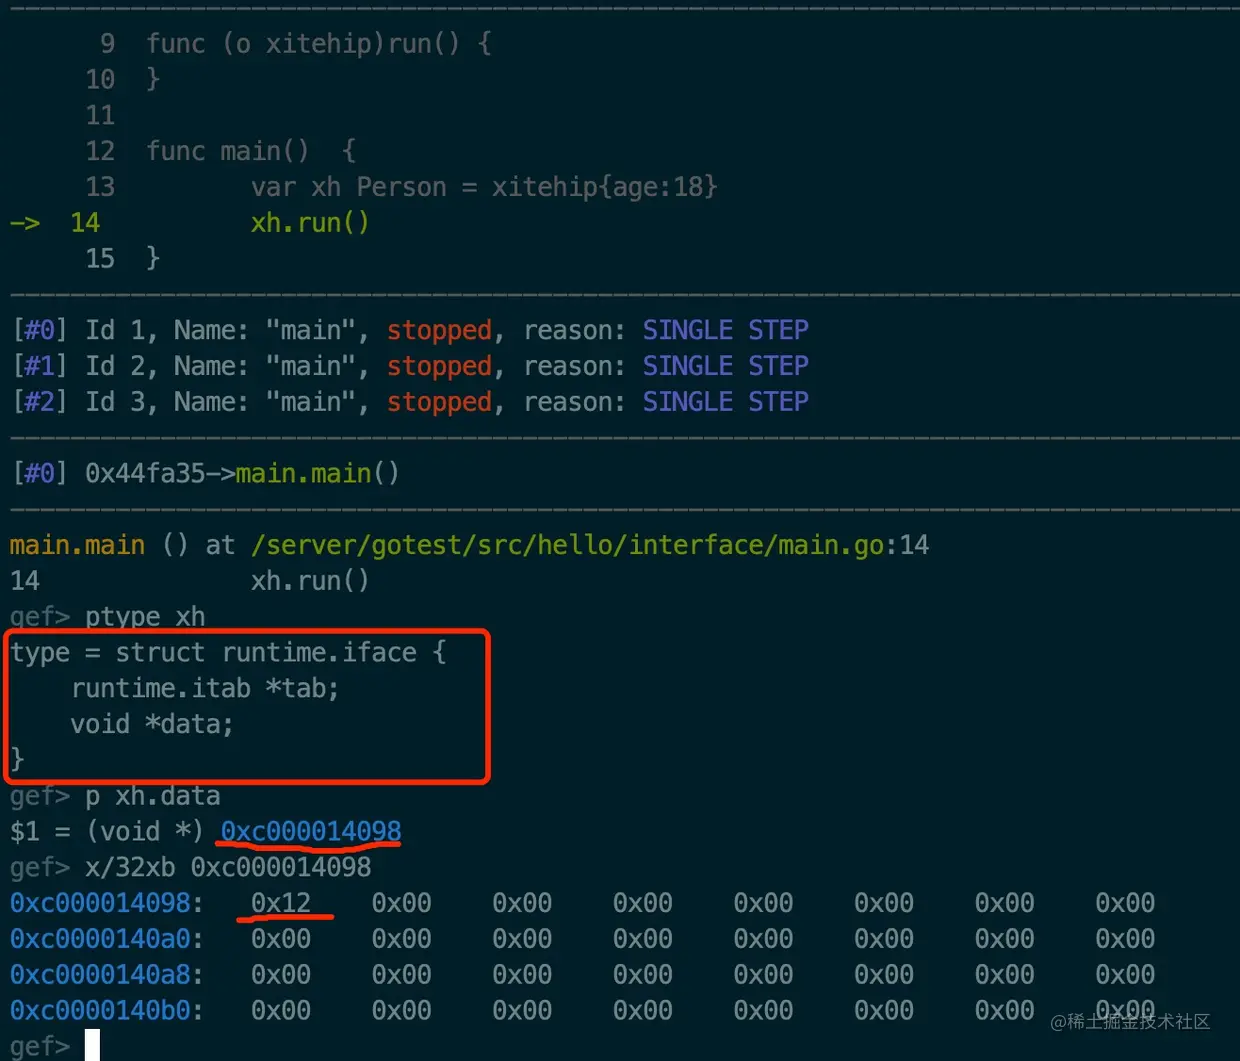
Task: Click 'main.main' at start of location line
Action: (x=77, y=545)
